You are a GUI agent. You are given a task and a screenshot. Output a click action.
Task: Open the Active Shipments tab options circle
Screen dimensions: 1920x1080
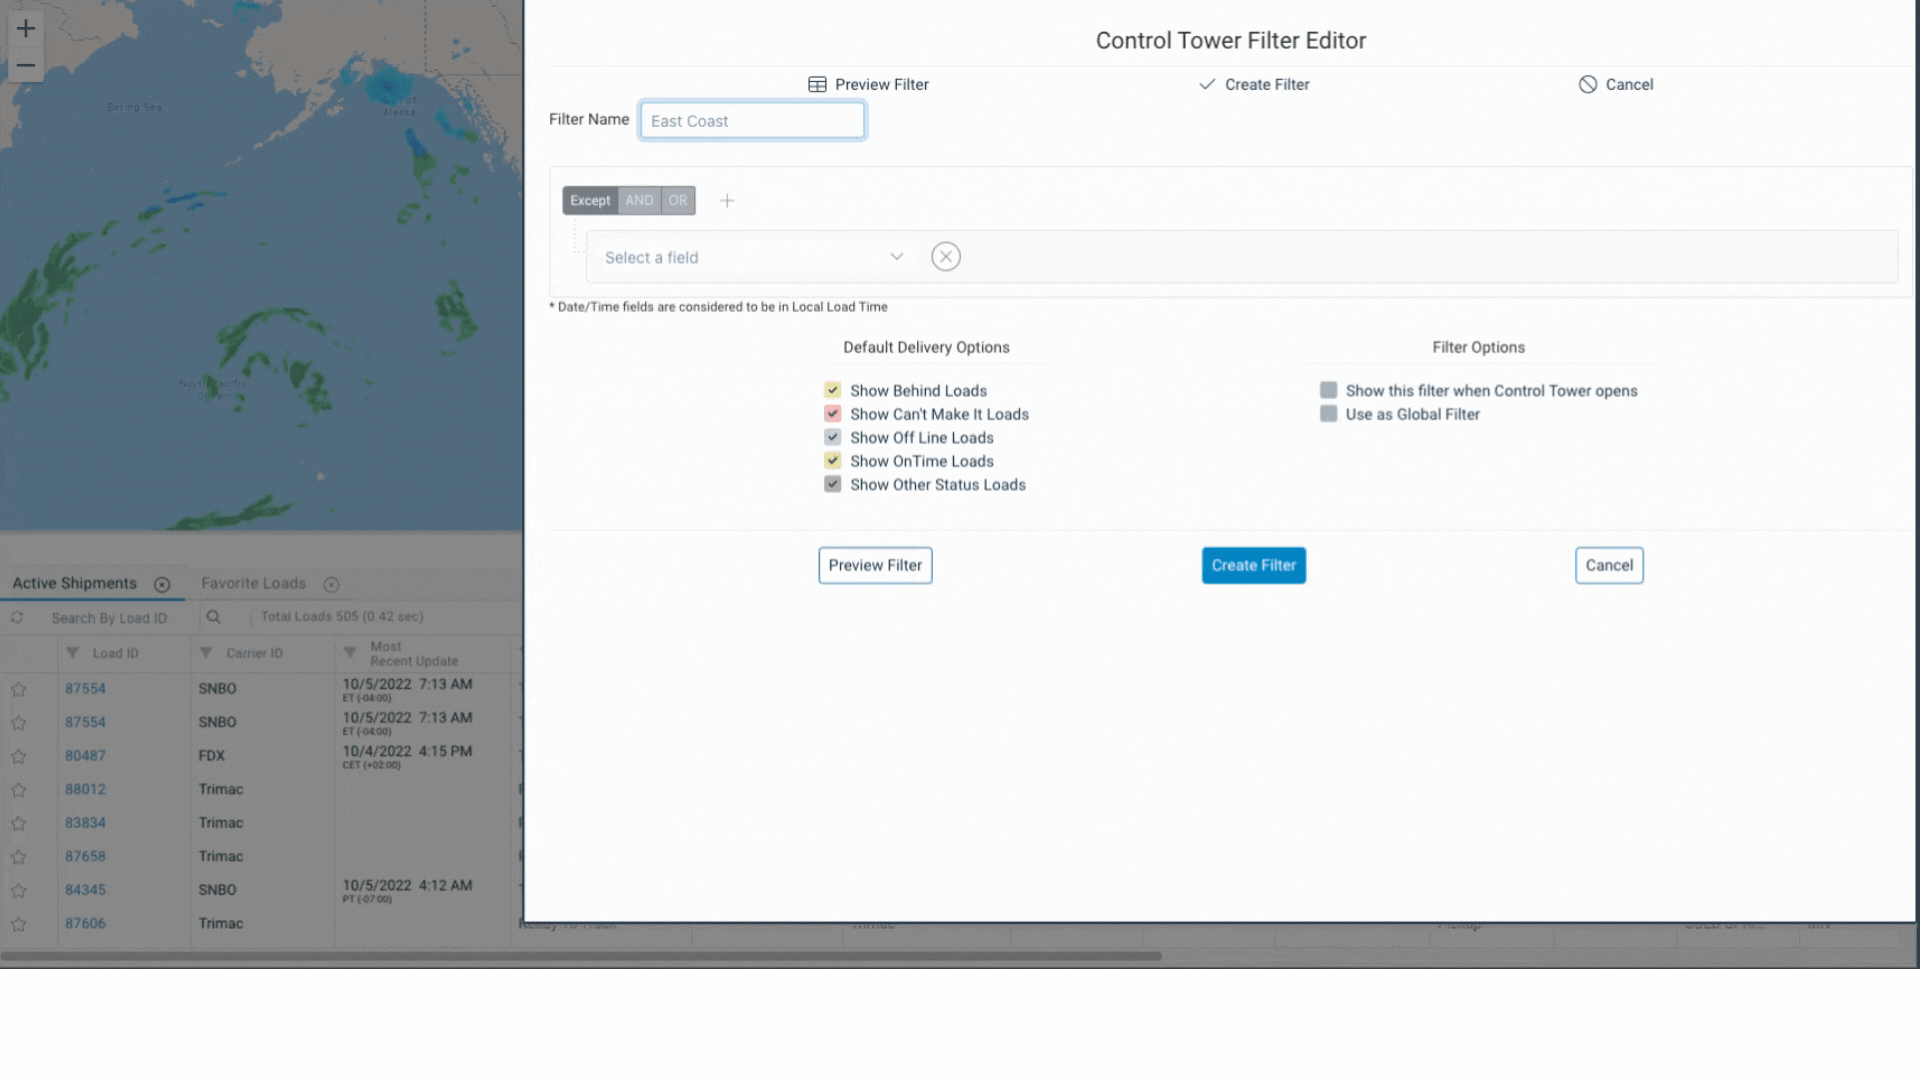point(162,584)
